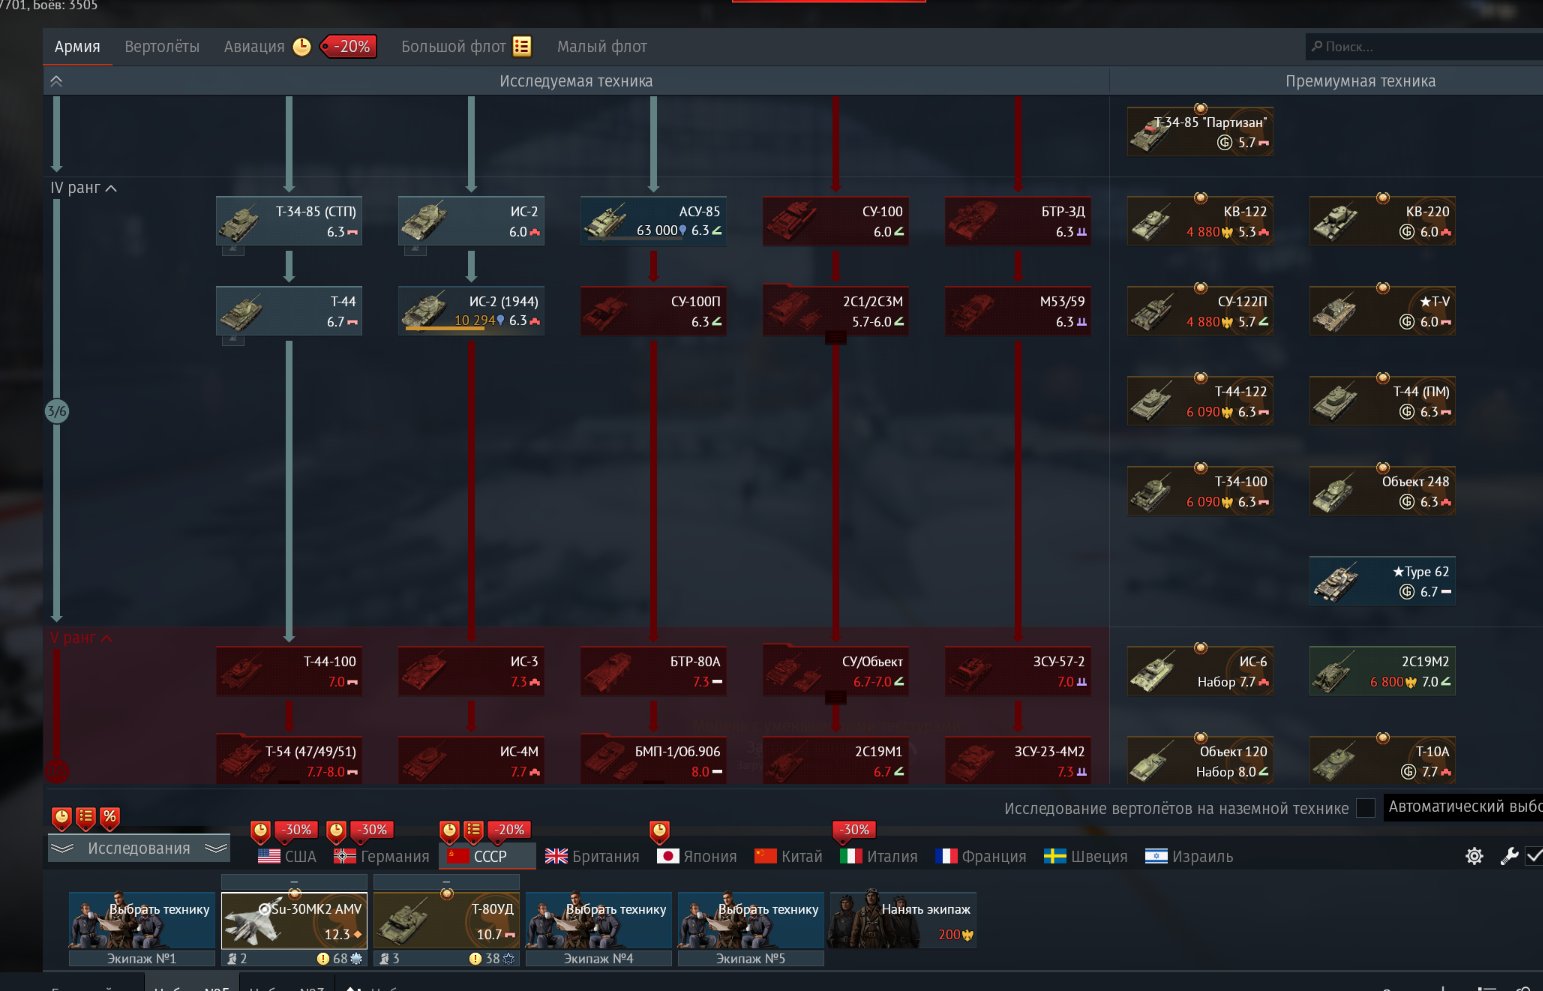The width and height of the screenshot is (1543, 991).
Task: Select the М53/59 vehicle tile
Action: [1017, 311]
